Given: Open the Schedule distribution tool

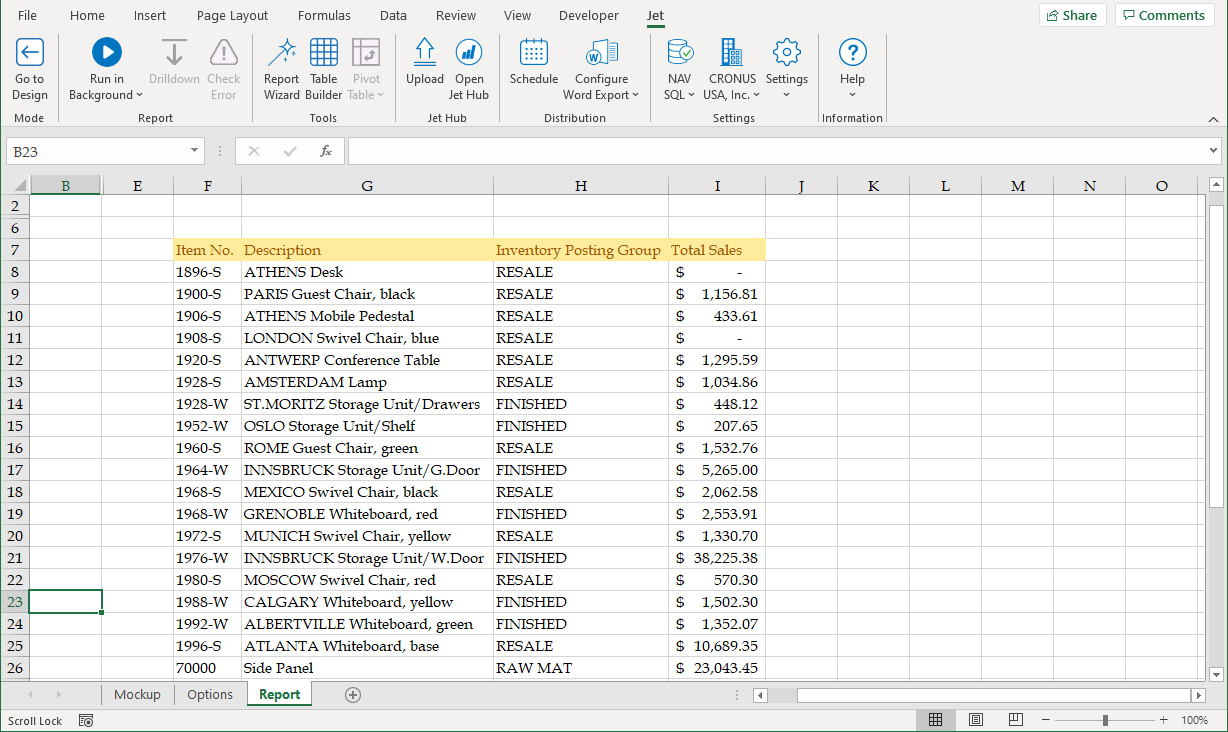Looking at the screenshot, I should click(x=534, y=52).
